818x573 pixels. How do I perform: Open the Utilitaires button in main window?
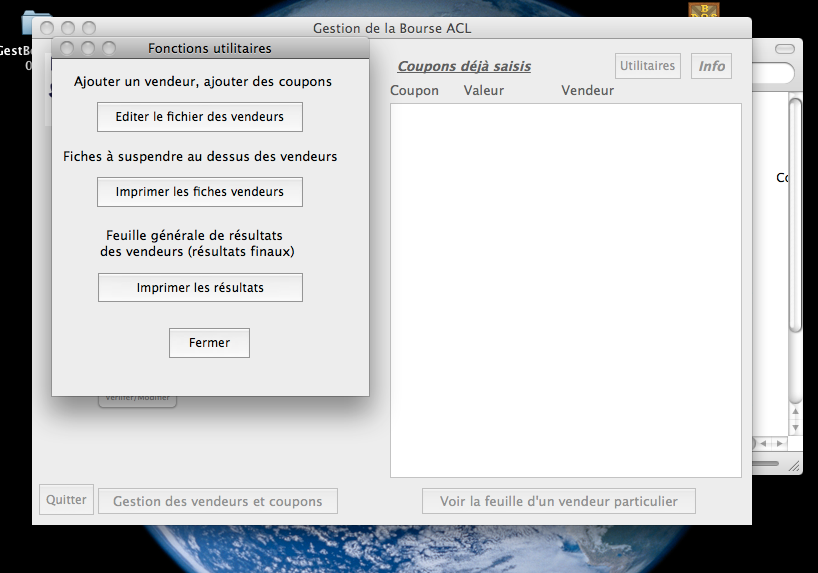[648, 66]
